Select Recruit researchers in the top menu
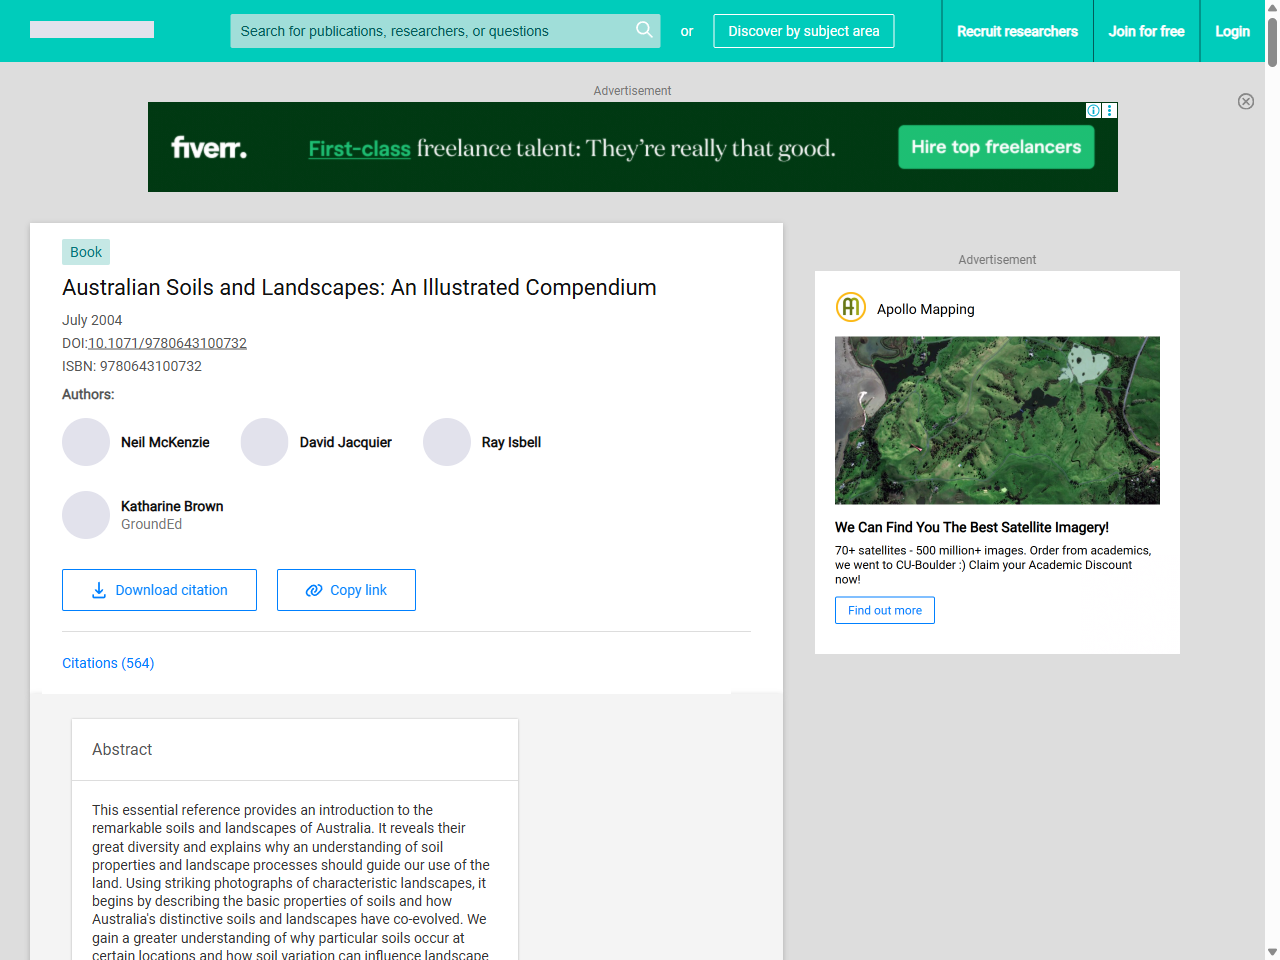The height and width of the screenshot is (960, 1280). click(x=1017, y=31)
